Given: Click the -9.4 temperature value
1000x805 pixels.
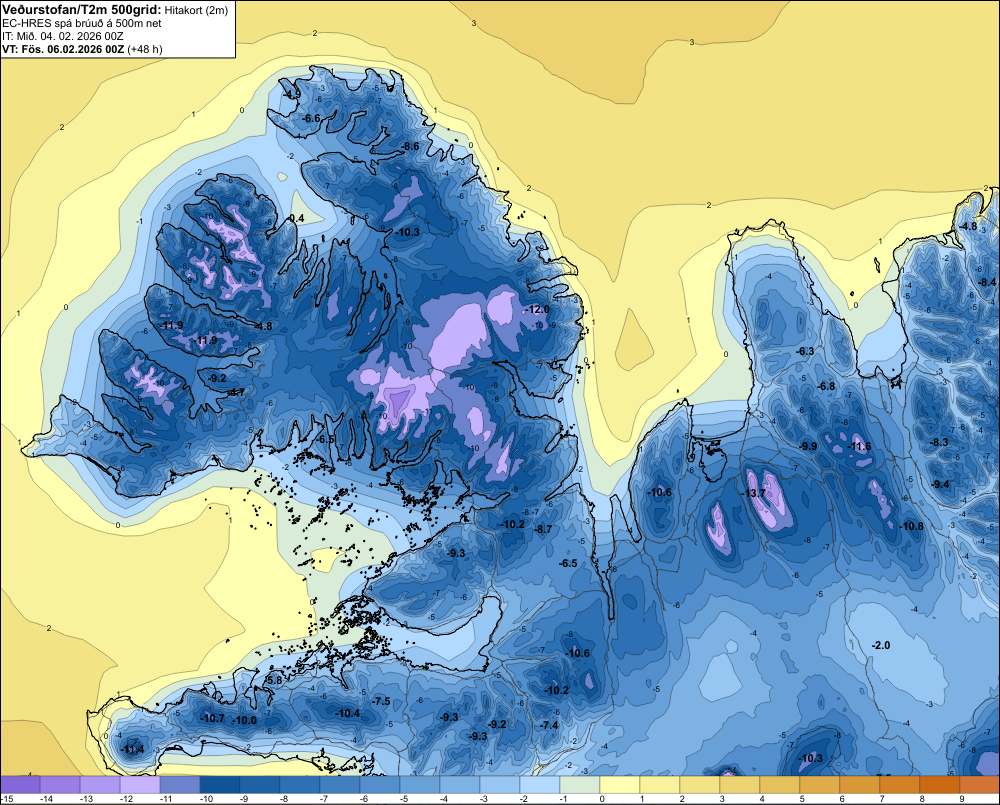Looking at the screenshot, I should 940,484.
